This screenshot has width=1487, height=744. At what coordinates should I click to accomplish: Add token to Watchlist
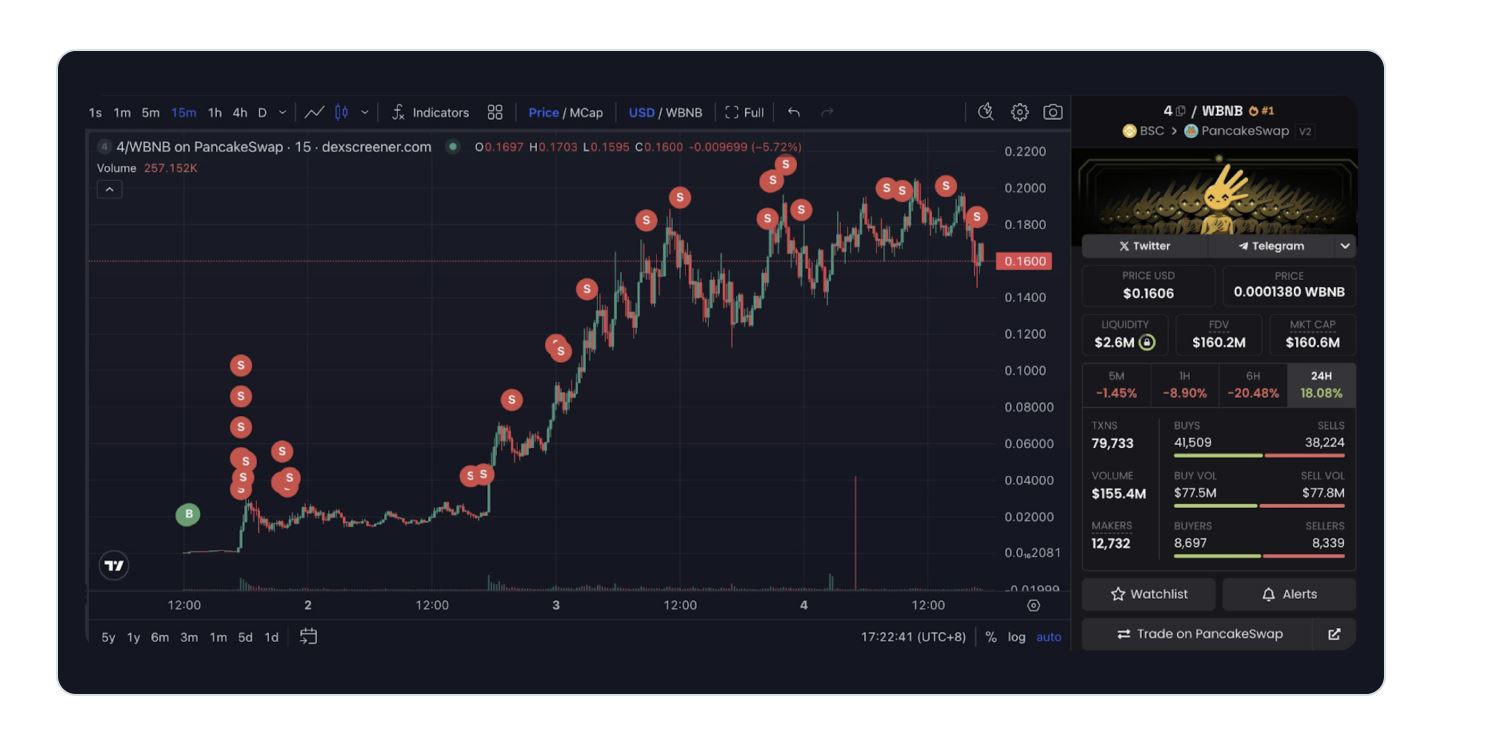(x=1148, y=594)
